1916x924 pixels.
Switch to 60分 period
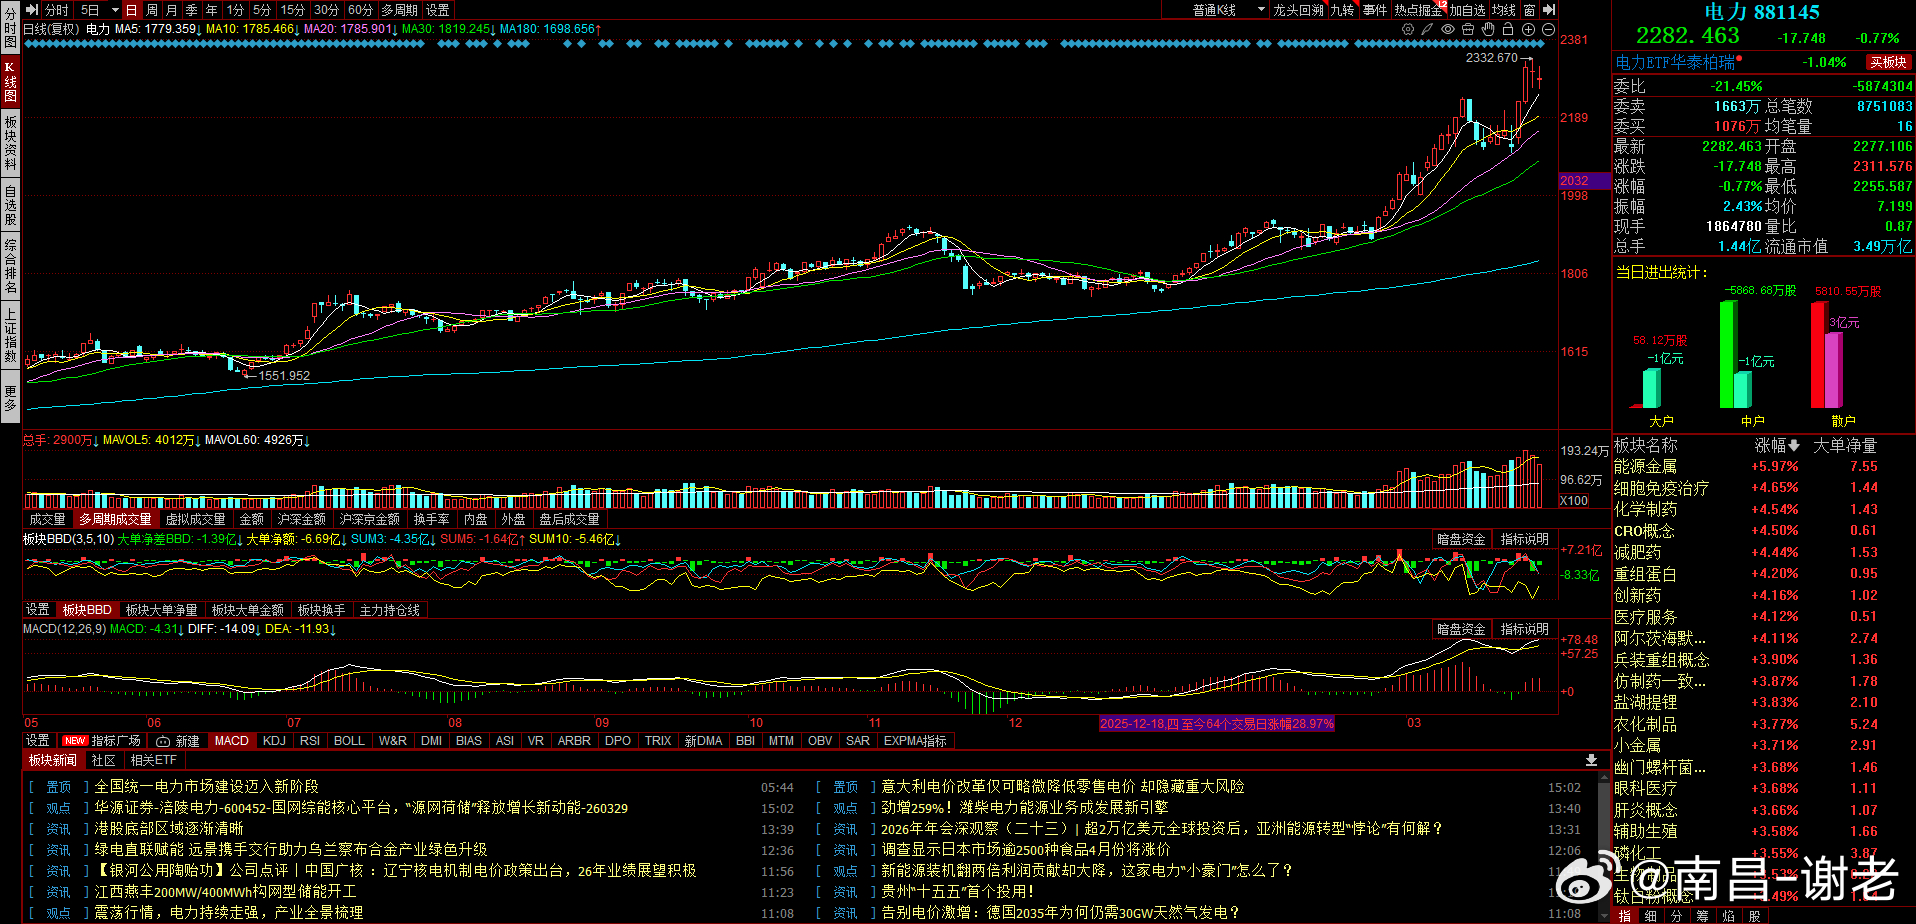361,10
